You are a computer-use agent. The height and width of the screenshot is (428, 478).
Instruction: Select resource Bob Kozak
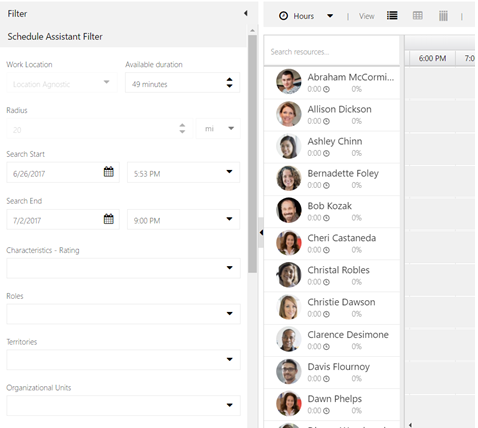pos(332,211)
